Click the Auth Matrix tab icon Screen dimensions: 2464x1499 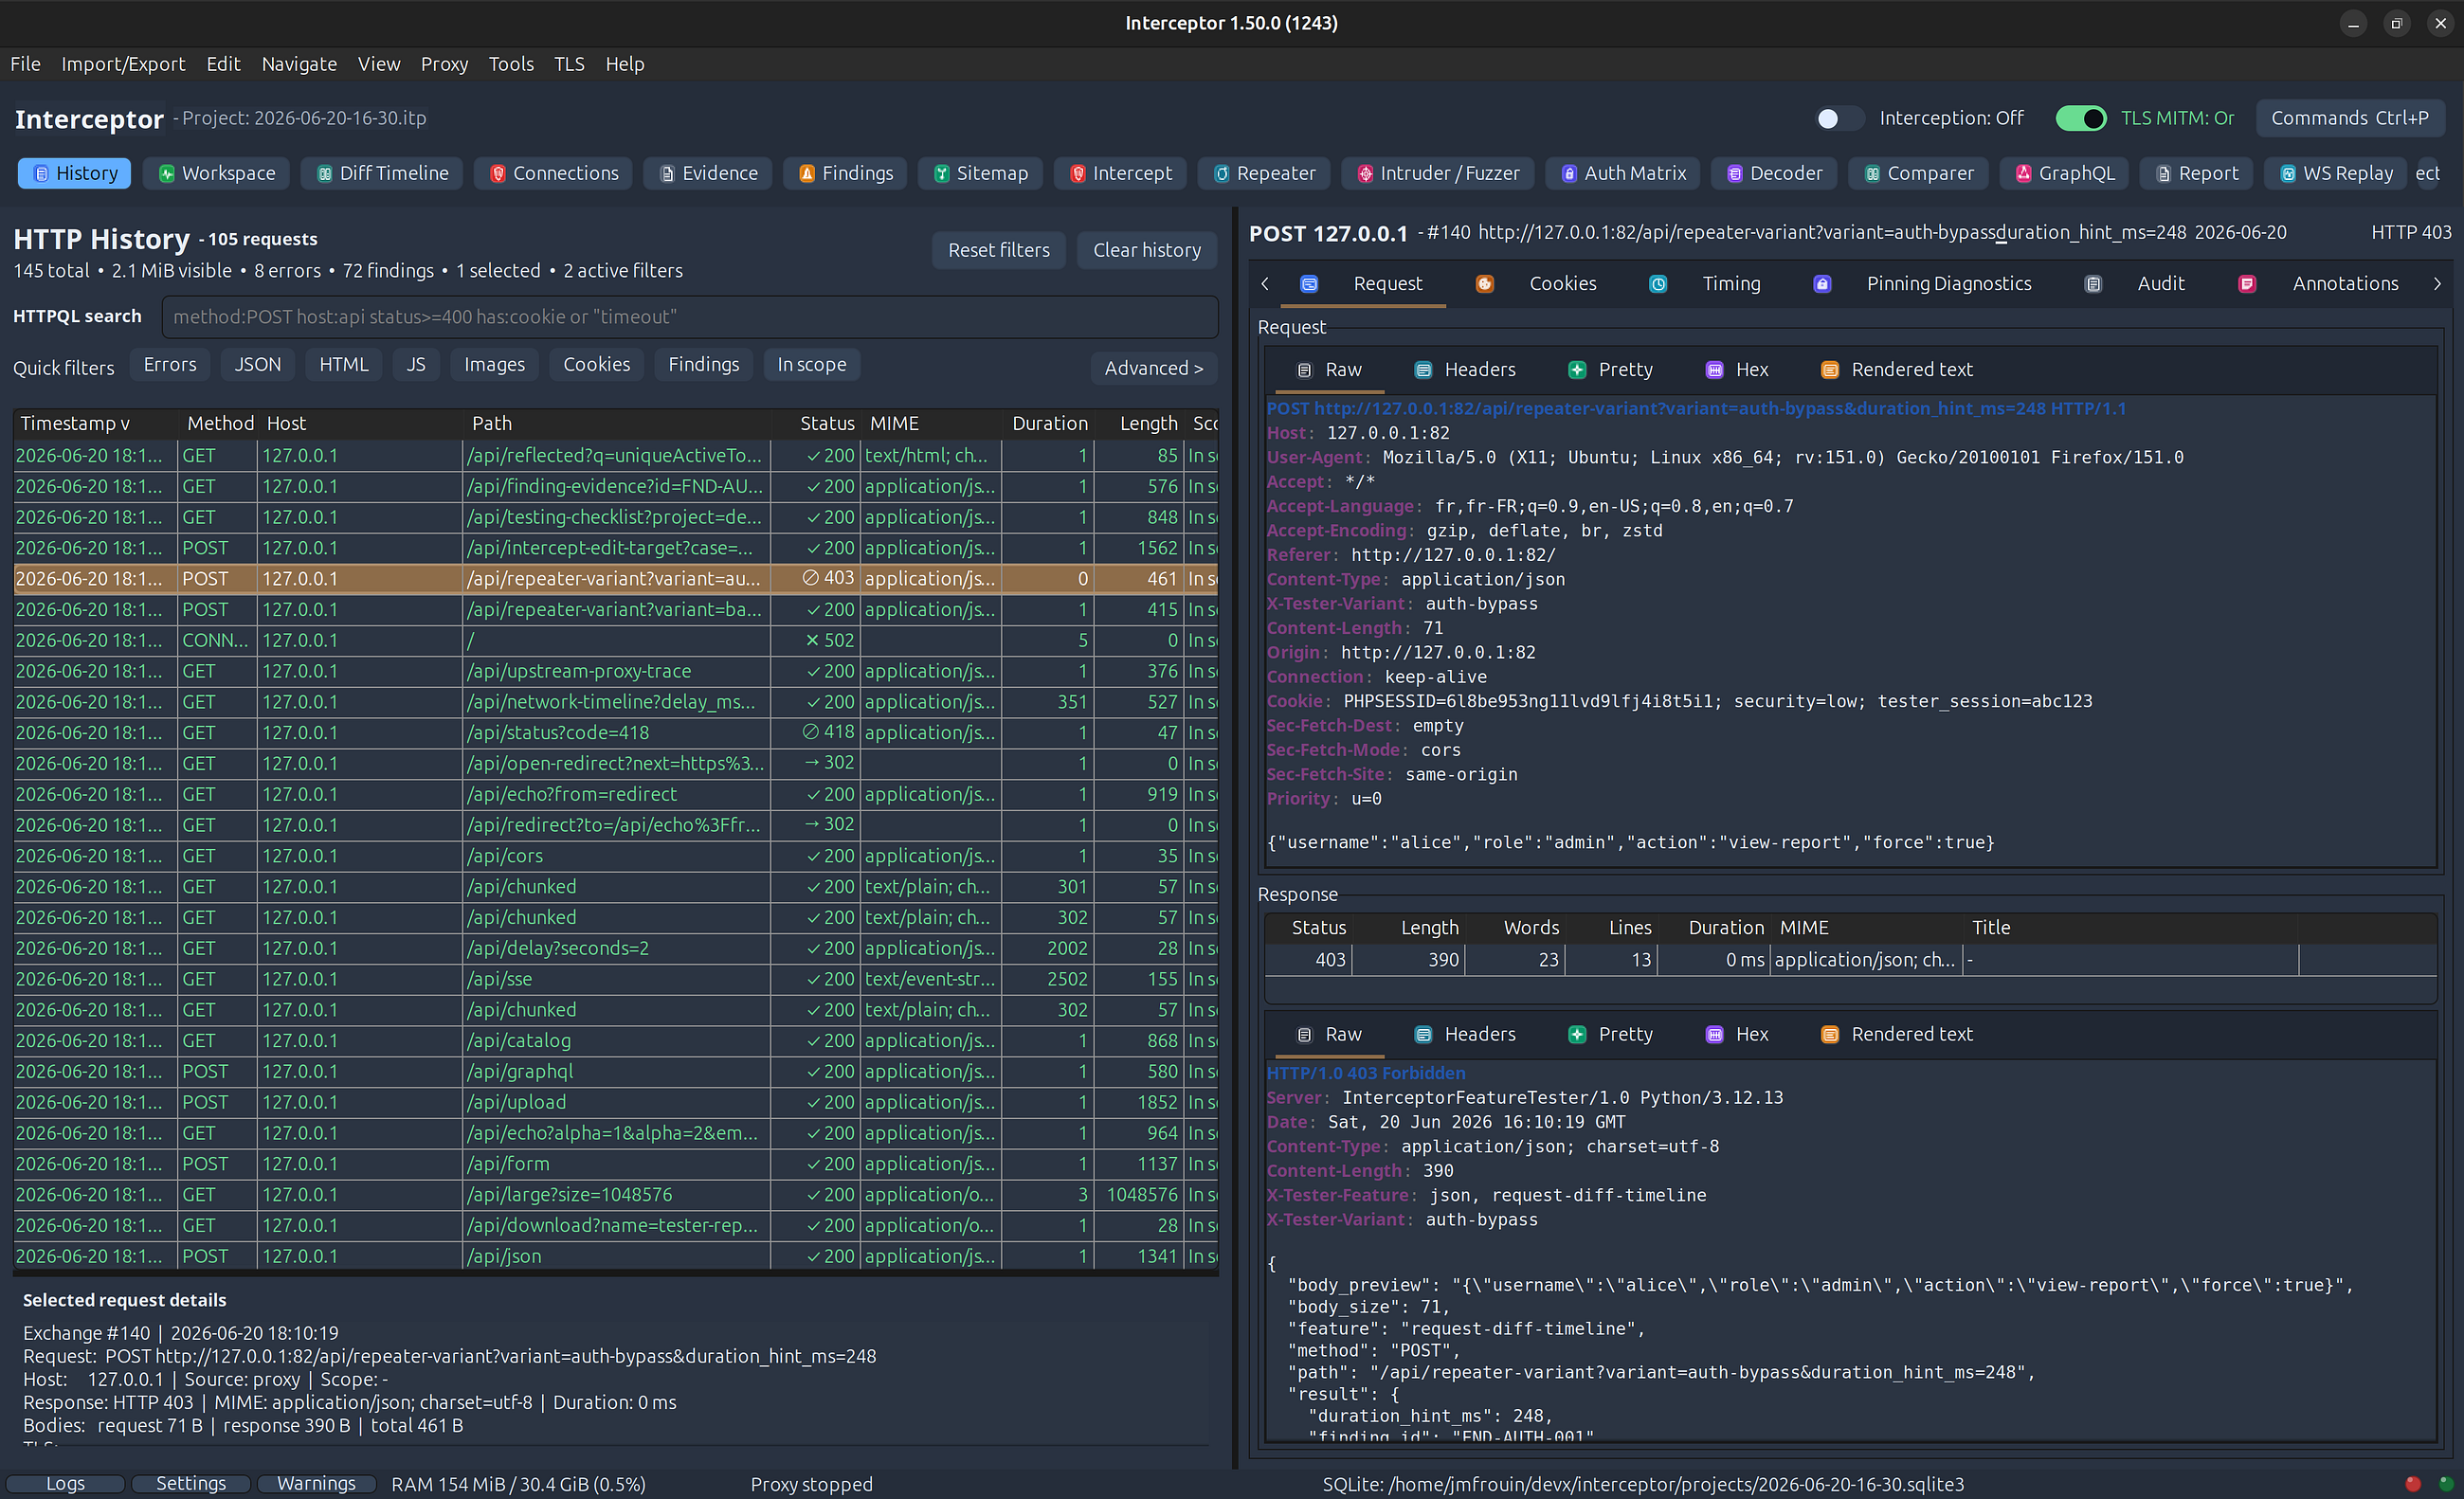point(1570,173)
